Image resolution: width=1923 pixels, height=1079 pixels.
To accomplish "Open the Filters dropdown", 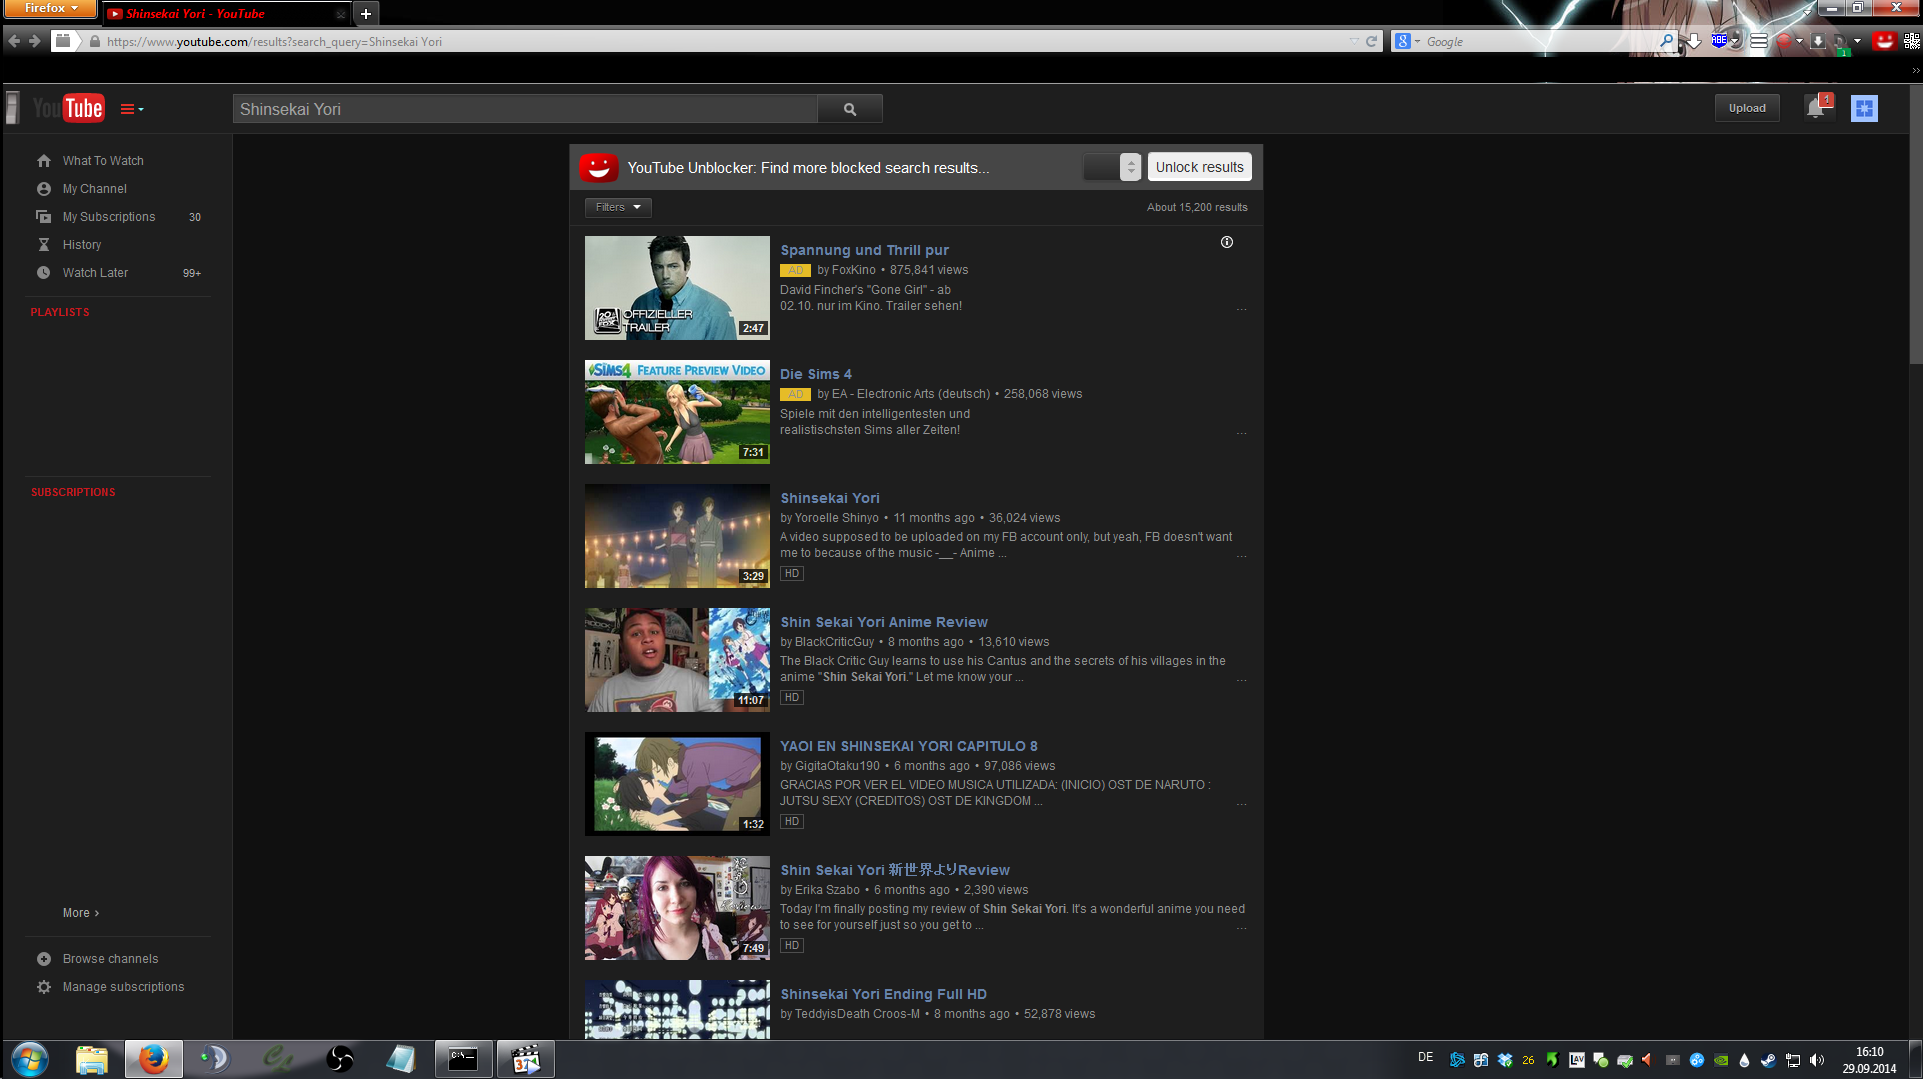I will click(x=618, y=207).
